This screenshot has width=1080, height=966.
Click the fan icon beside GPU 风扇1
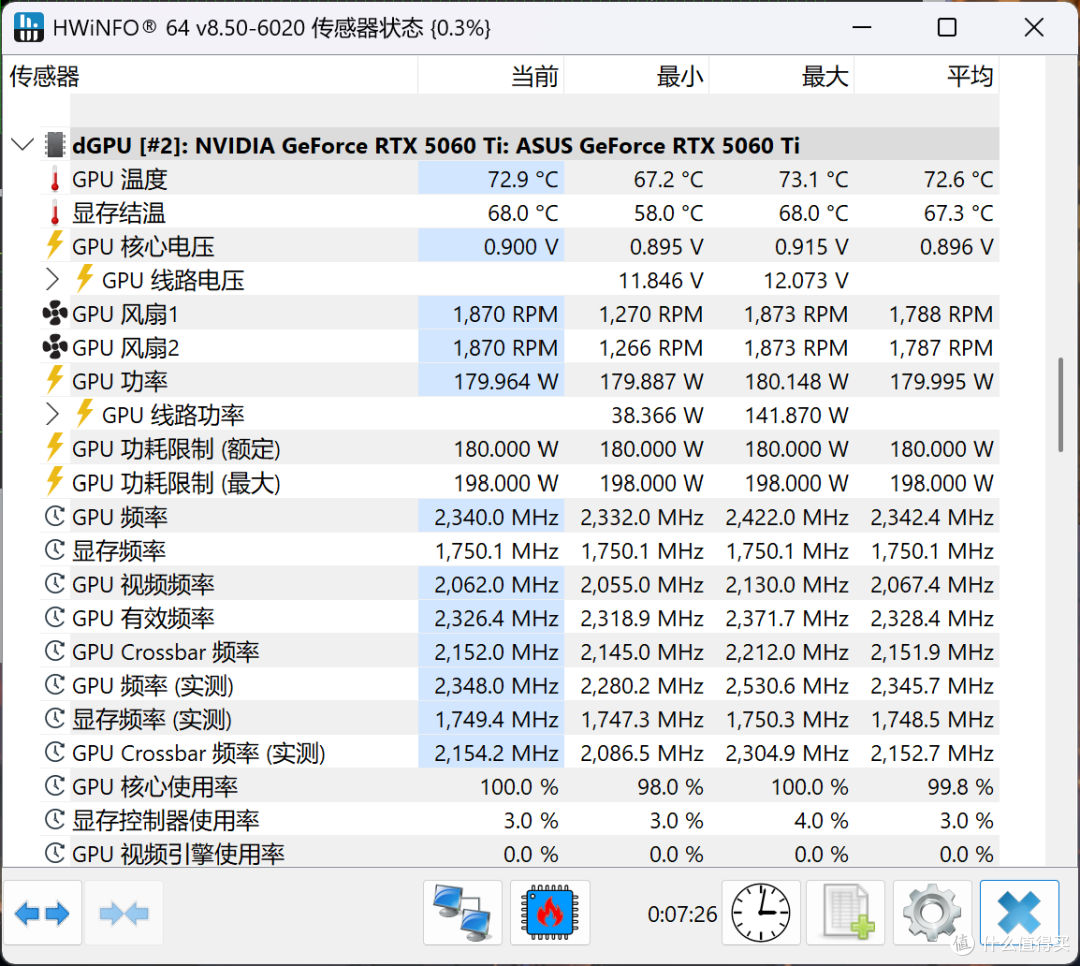point(55,314)
